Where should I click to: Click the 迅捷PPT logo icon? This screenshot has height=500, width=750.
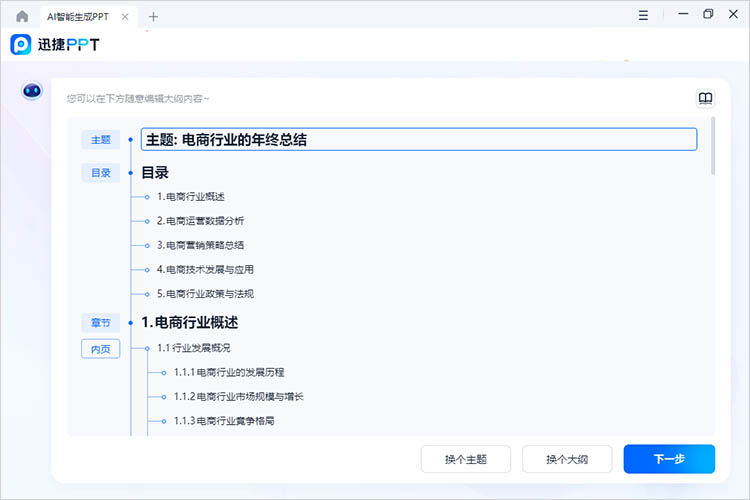[21, 45]
